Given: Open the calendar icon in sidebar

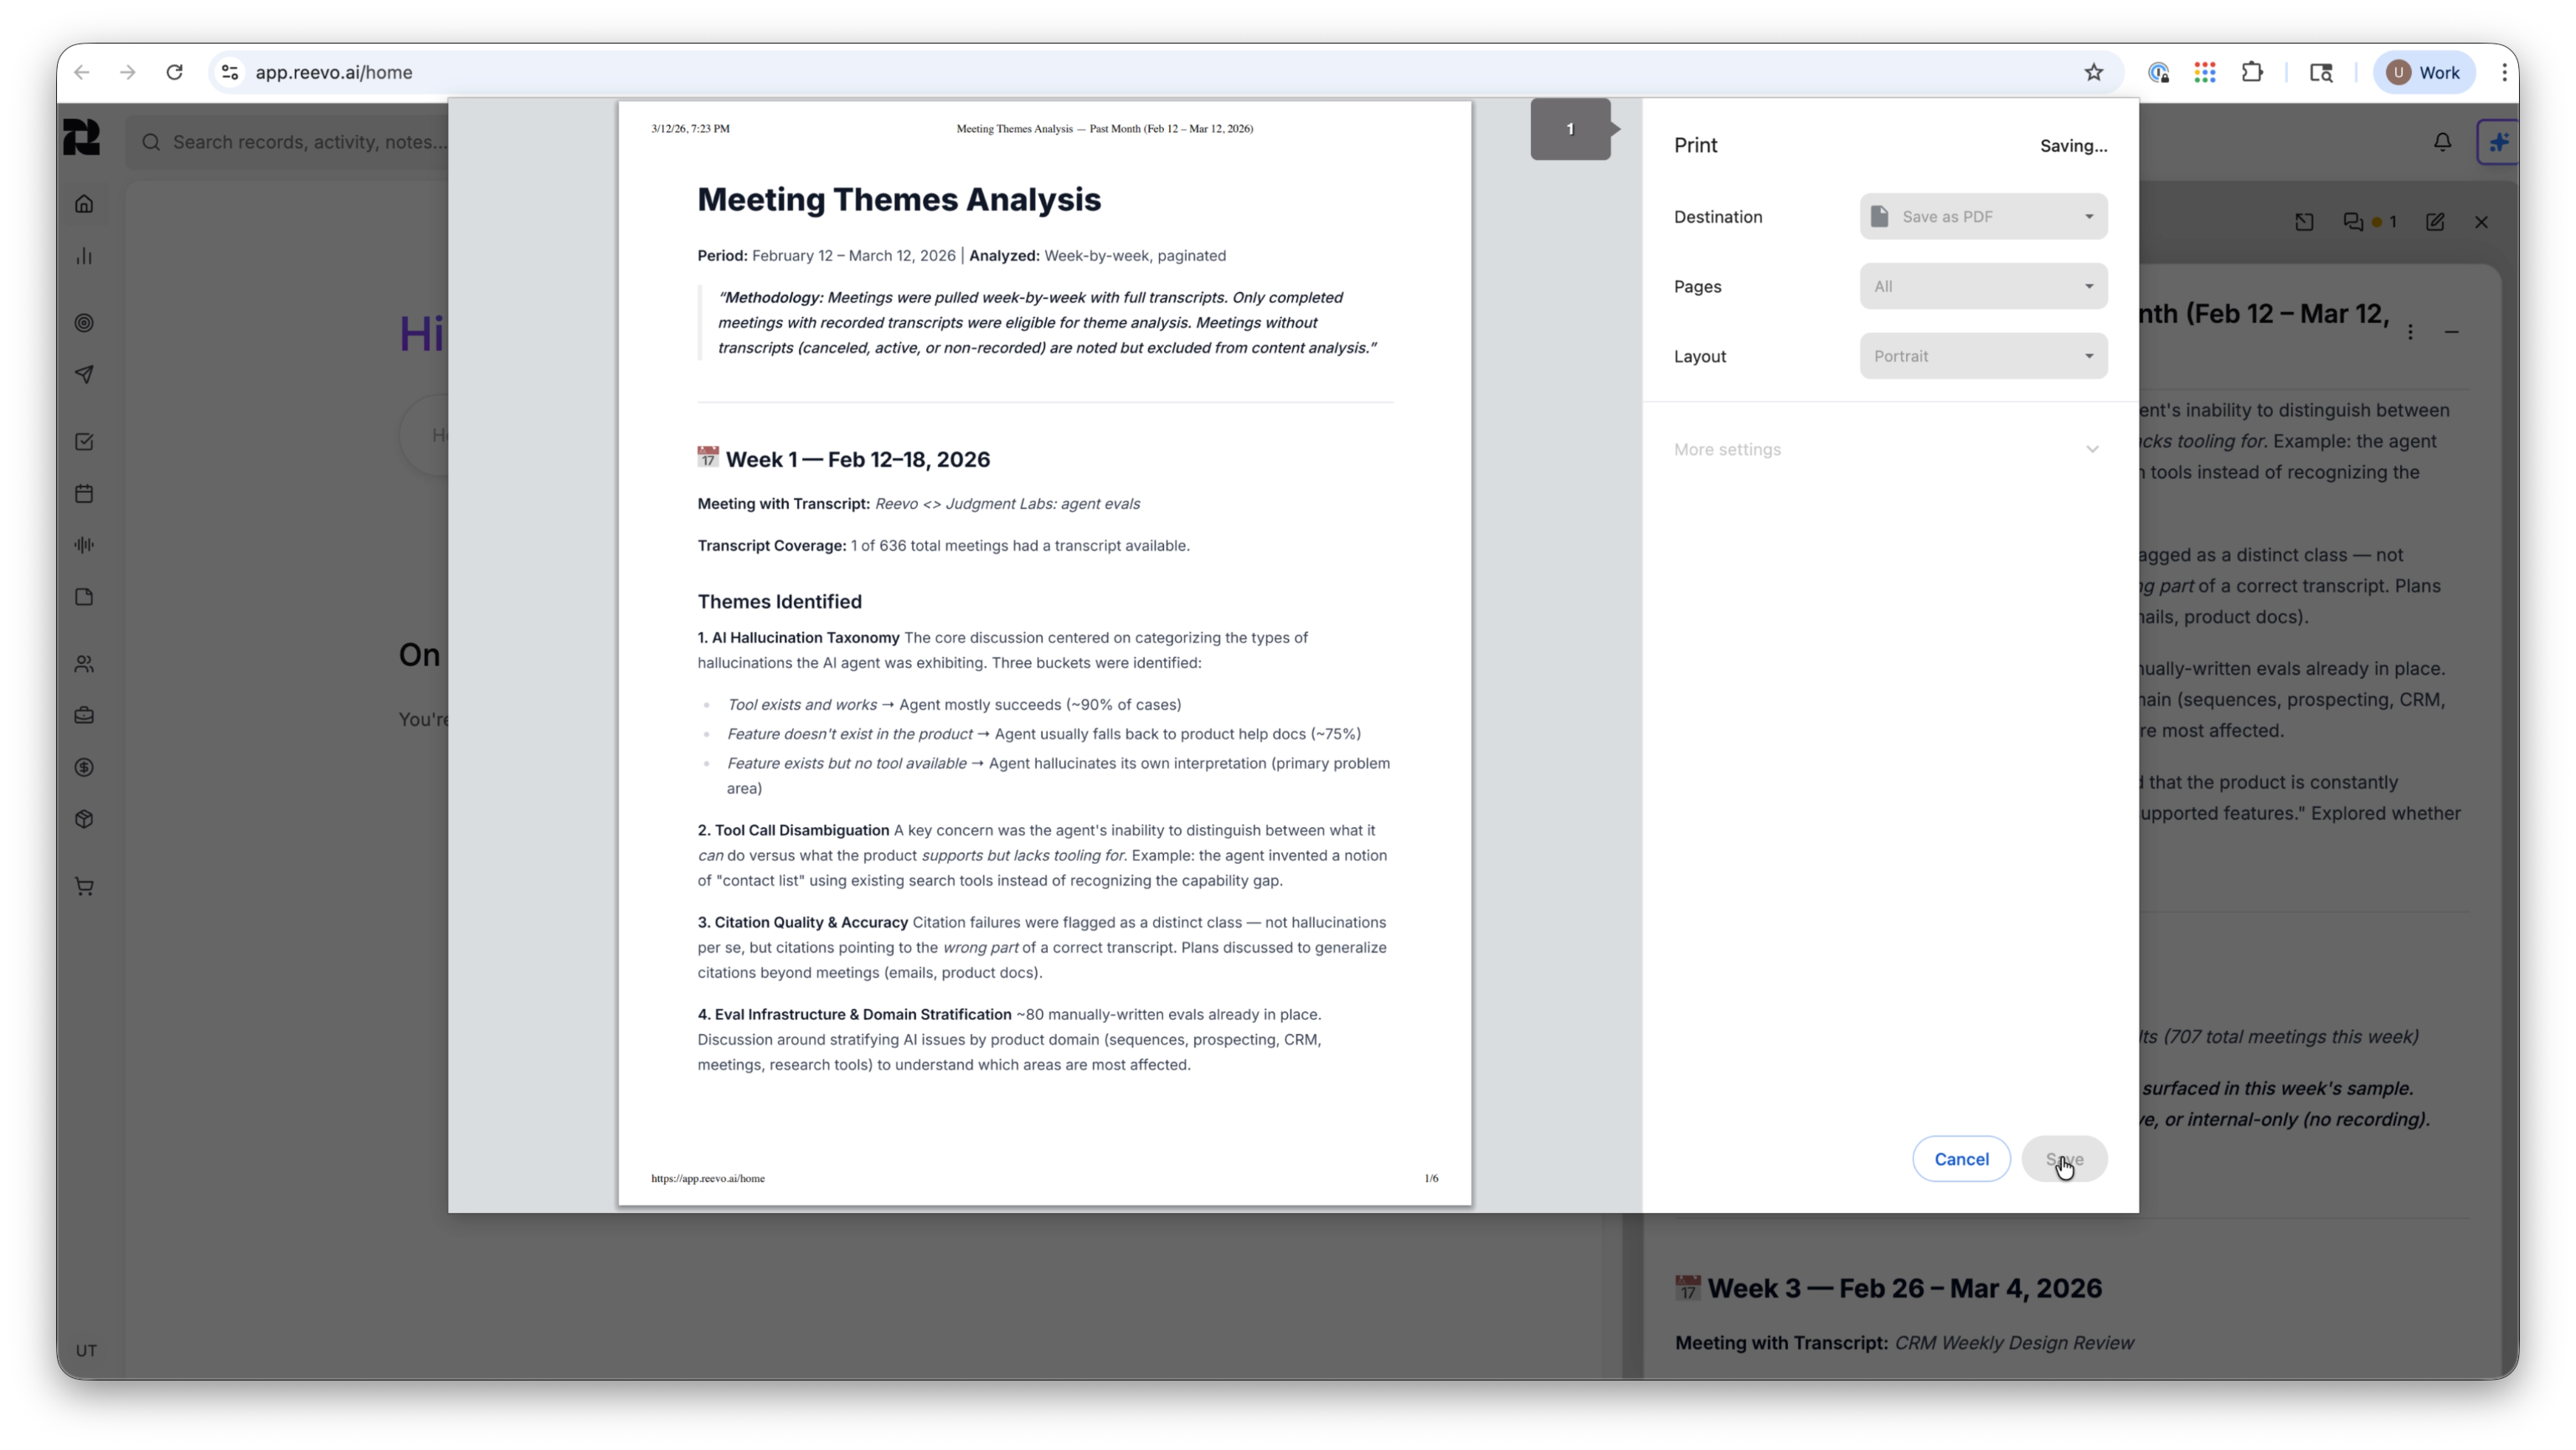Looking at the screenshot, I should pyautogui.click(x=84, y=493).
